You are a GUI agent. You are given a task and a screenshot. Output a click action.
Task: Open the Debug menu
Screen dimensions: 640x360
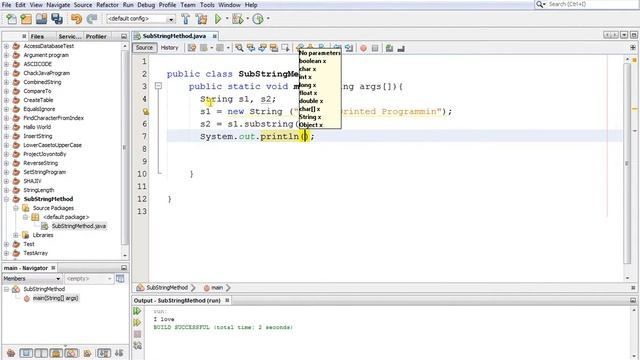point(146,5)
